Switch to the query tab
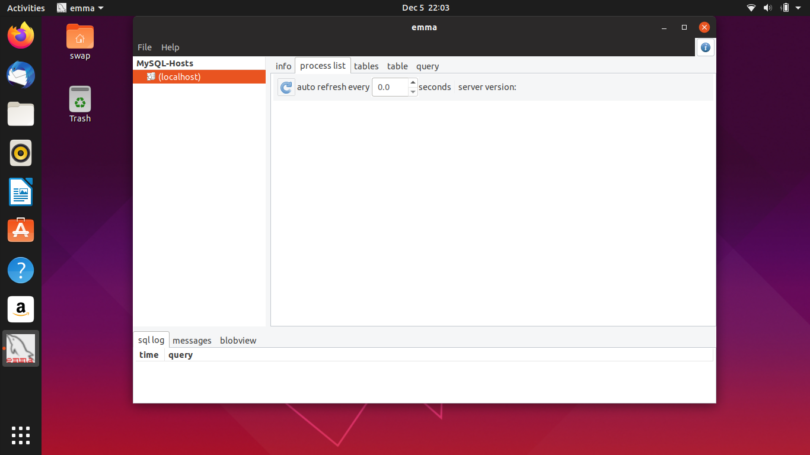The image size is (810, 455). coord(427,66)
